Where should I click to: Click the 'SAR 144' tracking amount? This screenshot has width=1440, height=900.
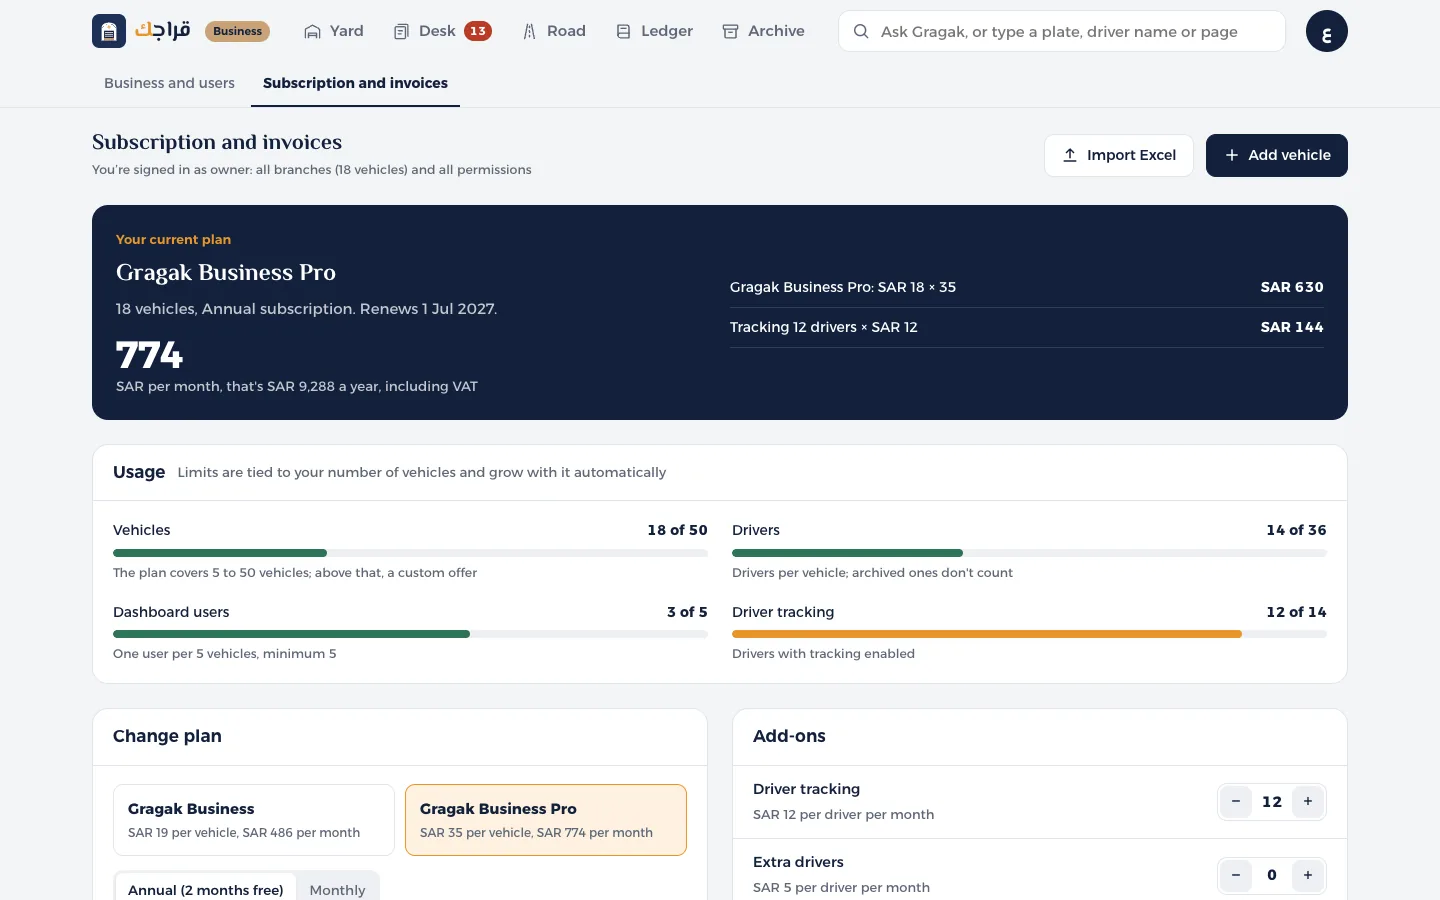click(x=1292, y=327)
